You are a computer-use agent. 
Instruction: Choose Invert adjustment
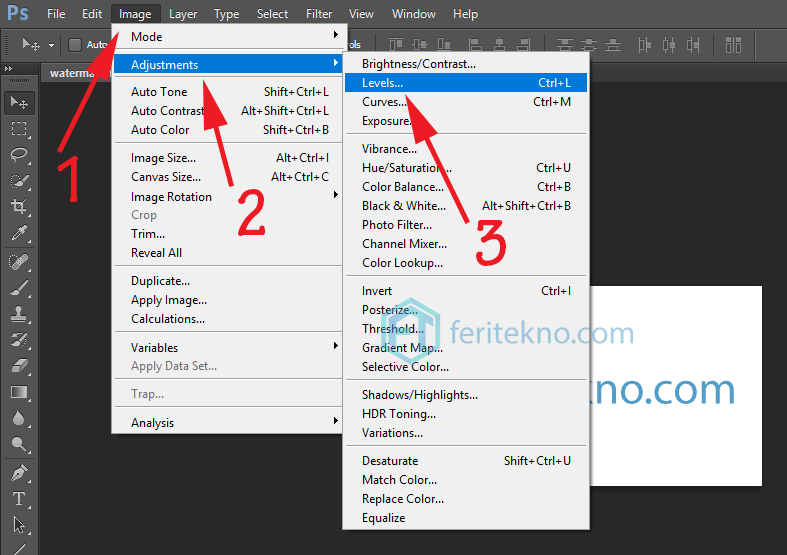[x=466, y=291]
